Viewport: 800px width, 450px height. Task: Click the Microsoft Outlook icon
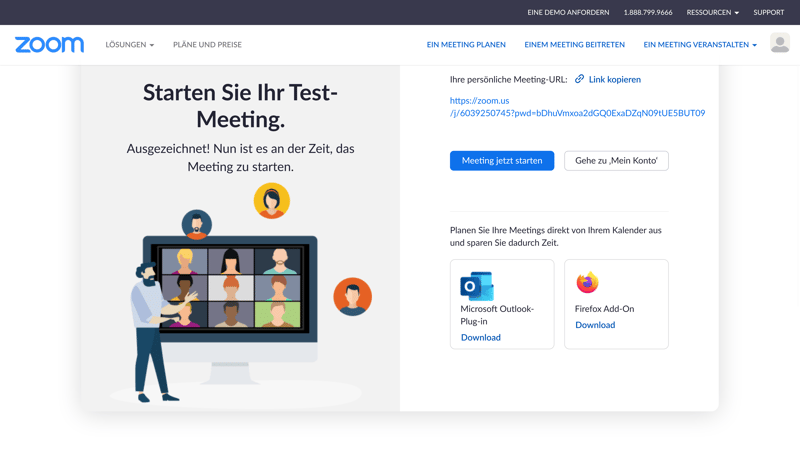click(477, 285)
